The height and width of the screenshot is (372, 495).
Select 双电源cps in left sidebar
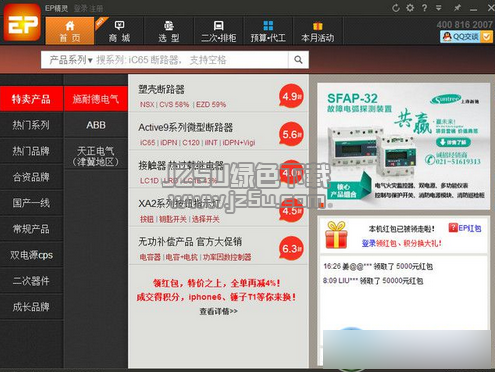31,255
